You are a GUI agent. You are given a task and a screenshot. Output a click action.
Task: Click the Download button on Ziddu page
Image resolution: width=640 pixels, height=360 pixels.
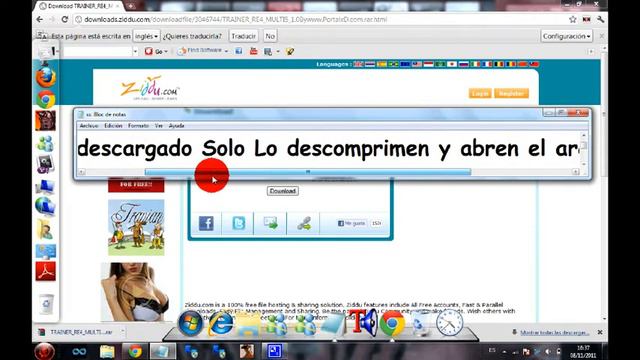282,191
